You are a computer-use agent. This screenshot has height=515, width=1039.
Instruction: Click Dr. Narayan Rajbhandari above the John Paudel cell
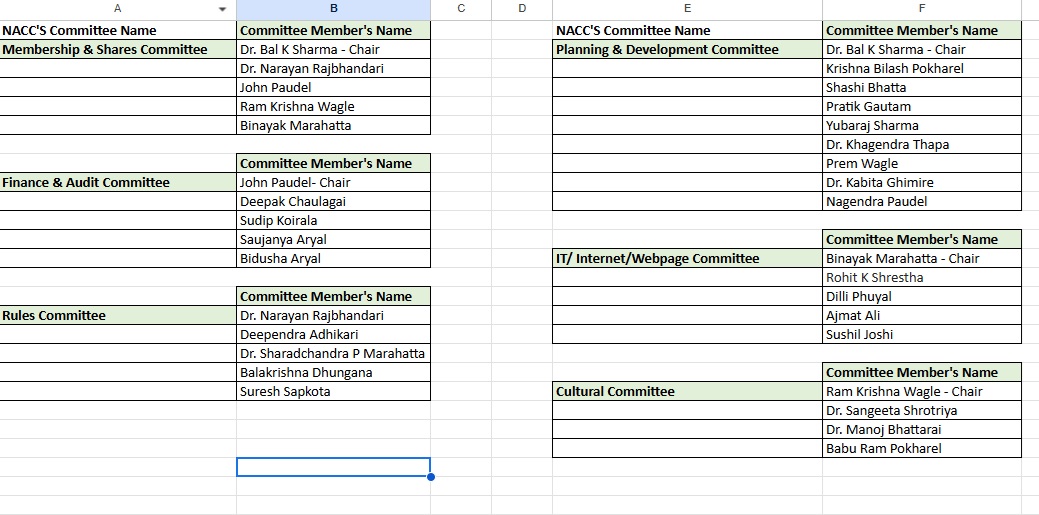tap(333, 68)
